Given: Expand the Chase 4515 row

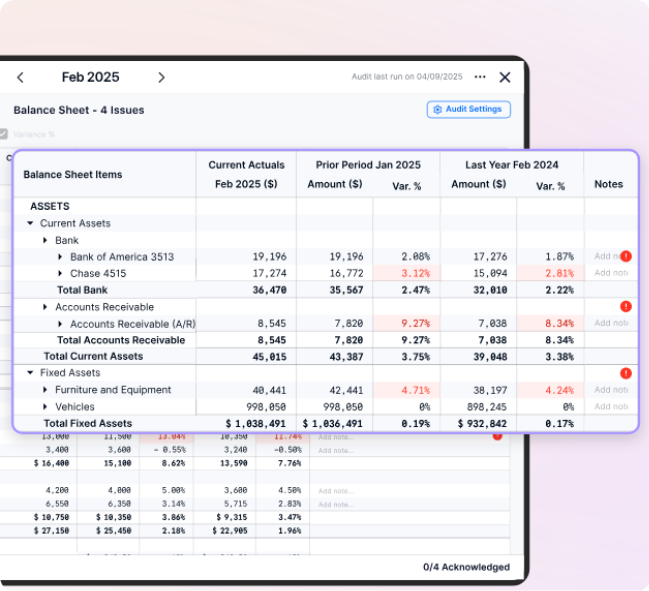Looking at the screenshot, I should point(61,273).
